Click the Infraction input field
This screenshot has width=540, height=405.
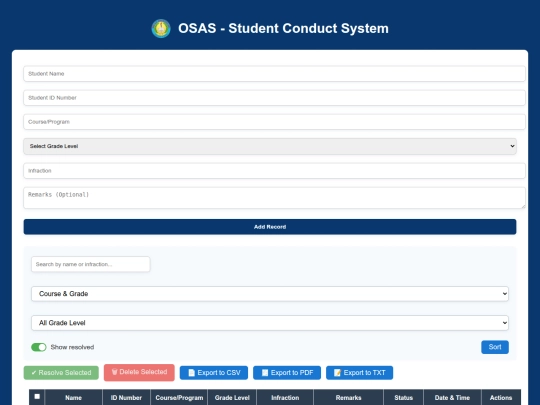coord(274,171)
